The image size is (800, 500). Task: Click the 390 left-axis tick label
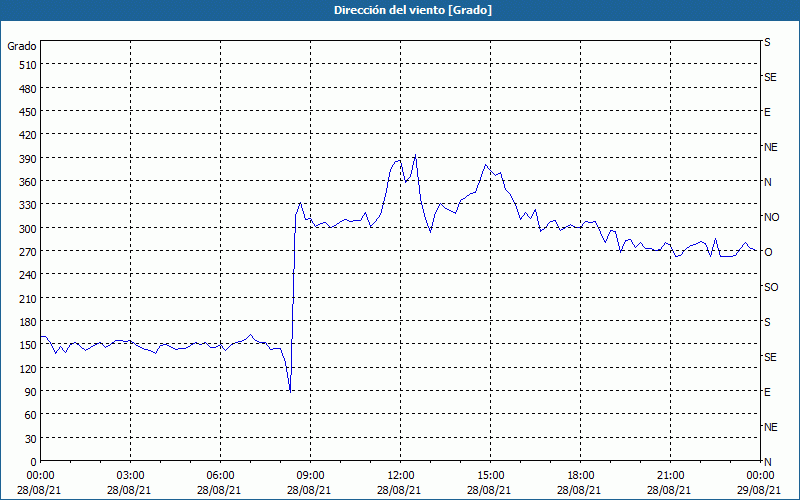tap(28, 159)
